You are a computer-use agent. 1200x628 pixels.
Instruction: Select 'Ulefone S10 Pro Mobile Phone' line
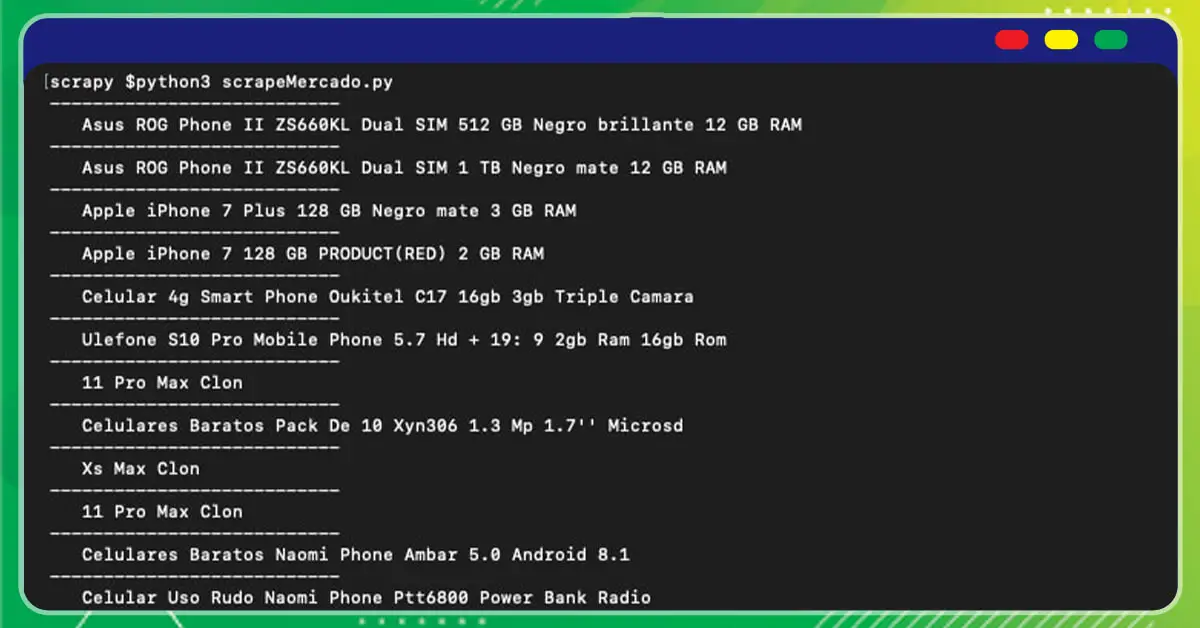[404, 340]
